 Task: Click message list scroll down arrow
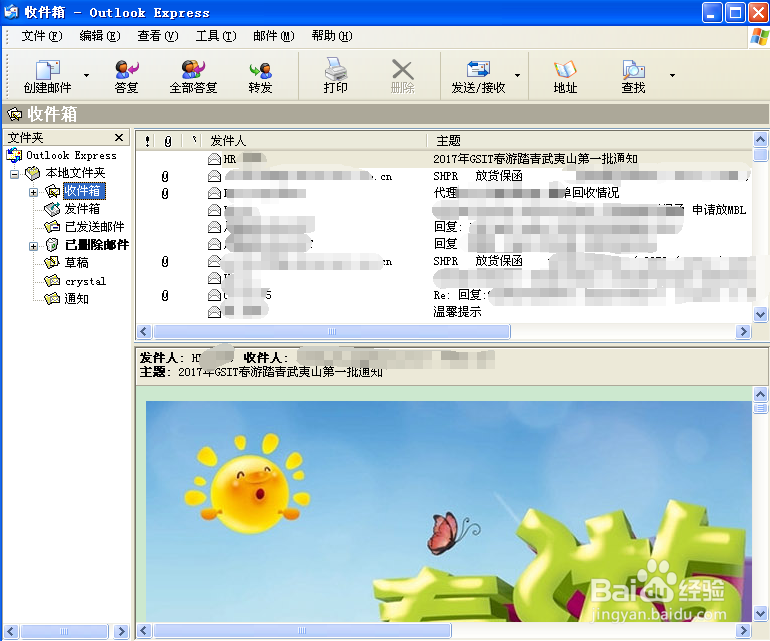coord(760,314)
